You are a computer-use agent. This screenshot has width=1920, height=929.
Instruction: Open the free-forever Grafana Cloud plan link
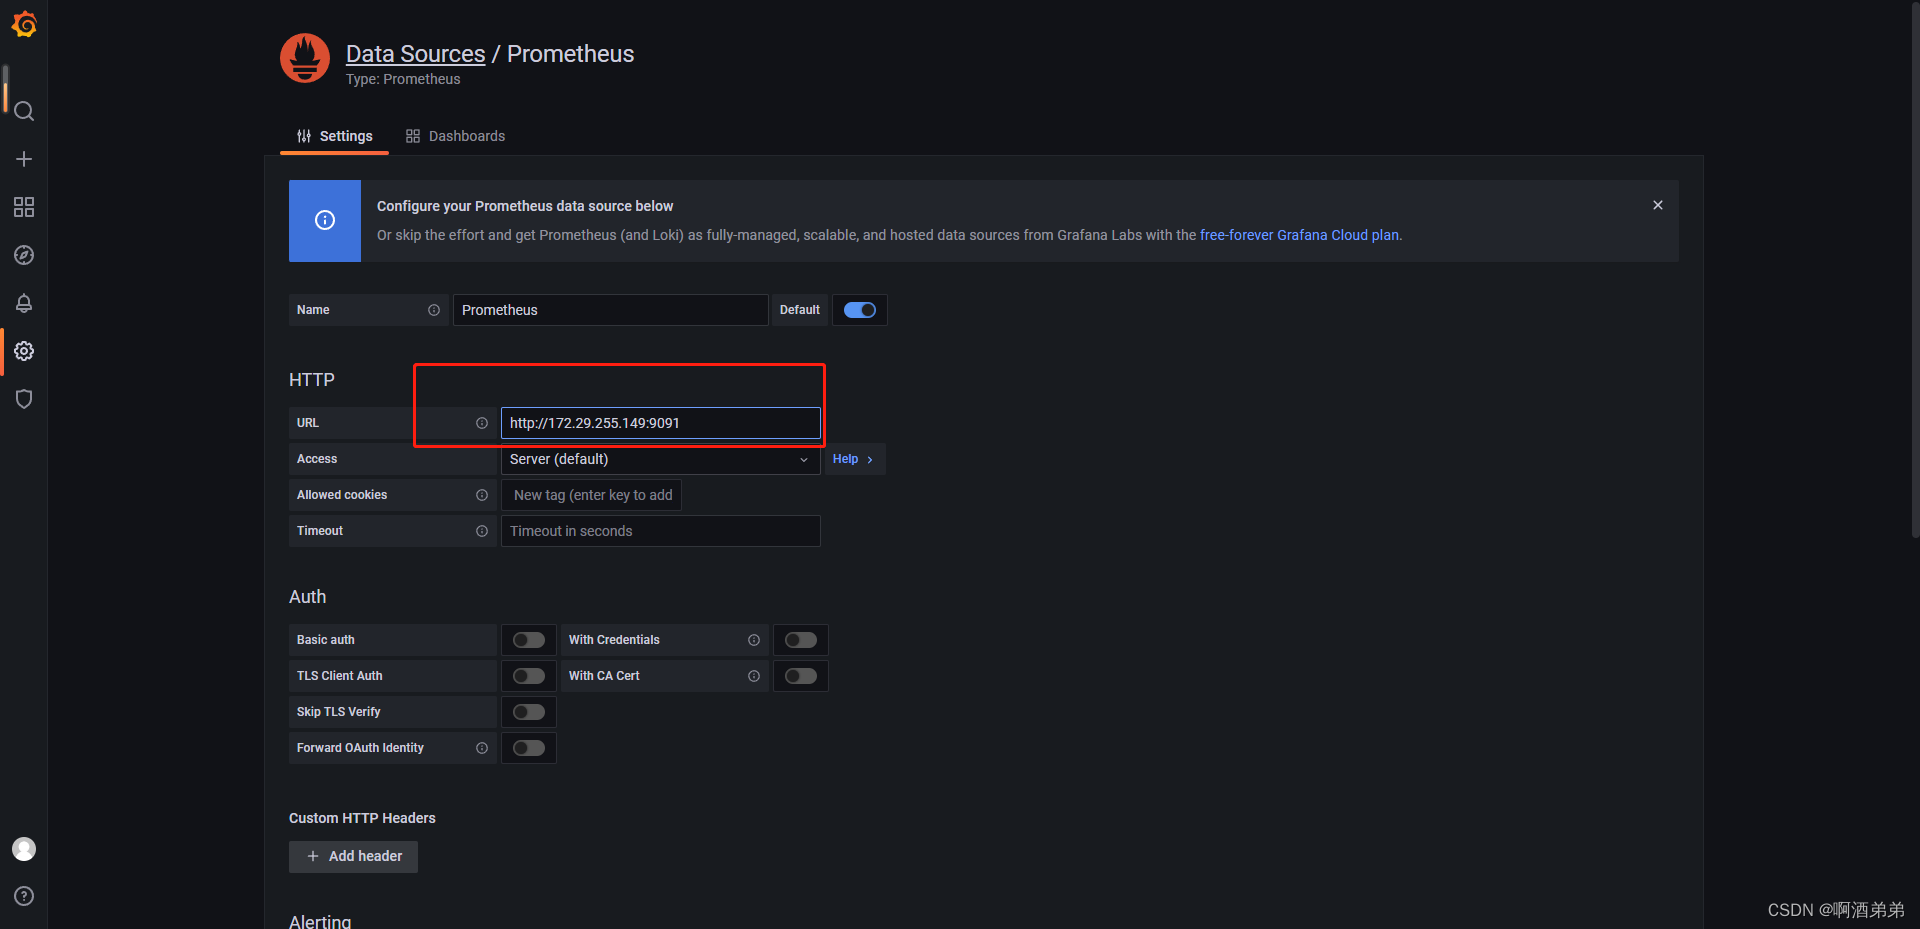point(1298,235)
